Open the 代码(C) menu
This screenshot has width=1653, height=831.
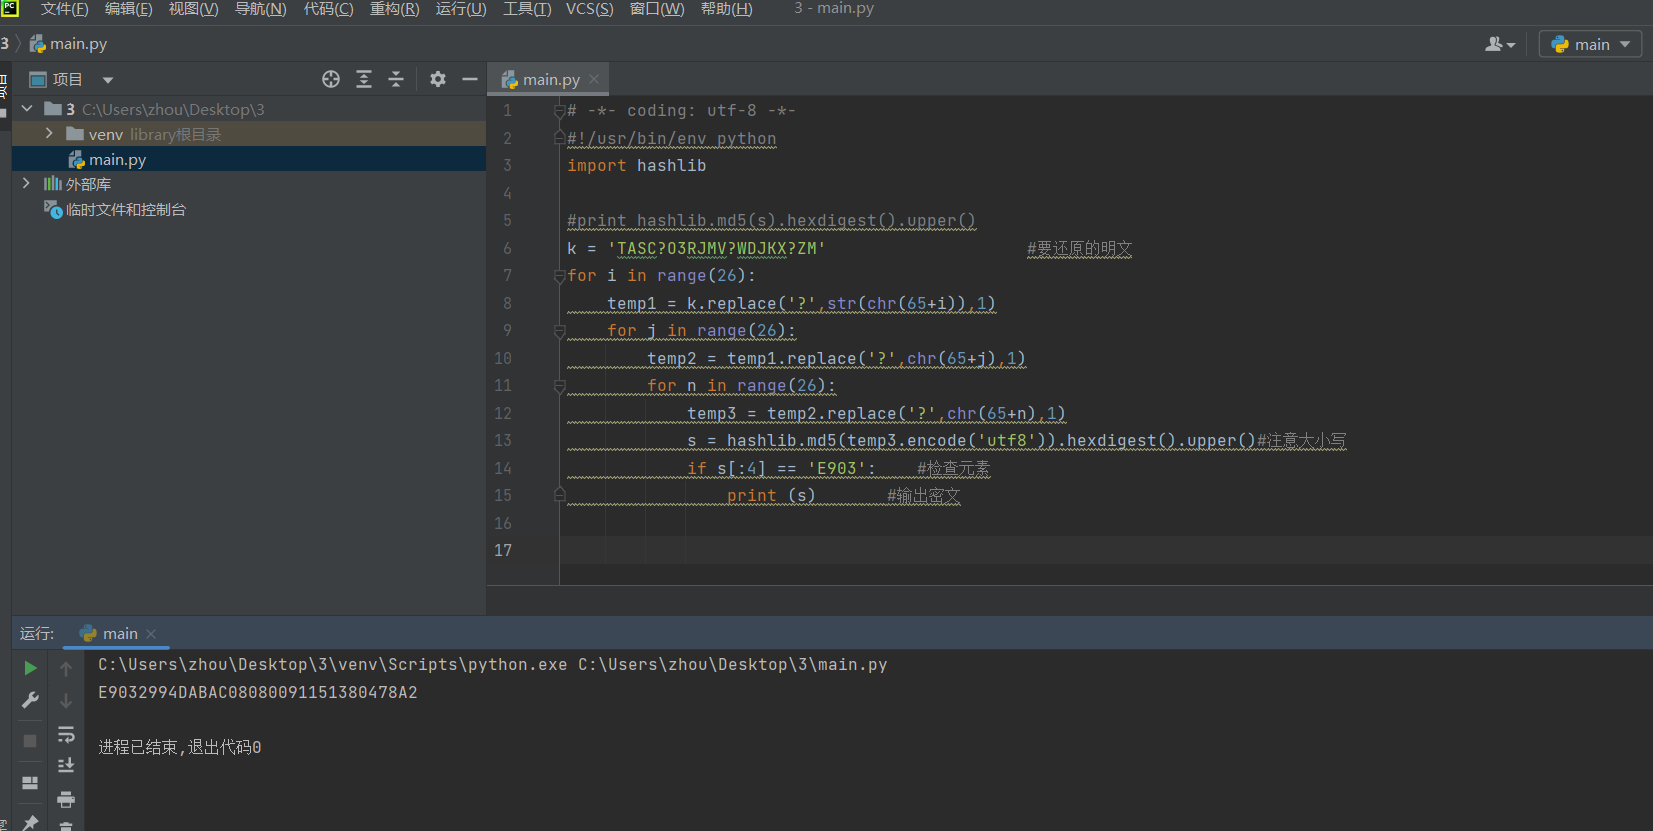(x=328, y=9)
